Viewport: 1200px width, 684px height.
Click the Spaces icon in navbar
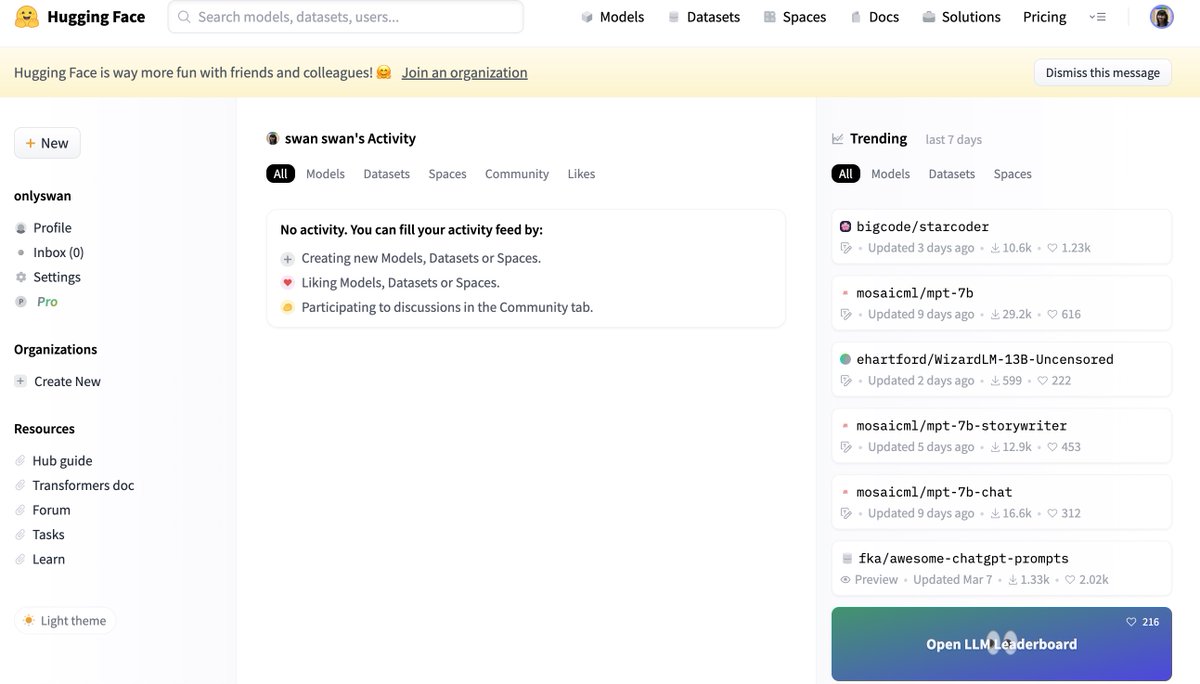coord(769,17)
